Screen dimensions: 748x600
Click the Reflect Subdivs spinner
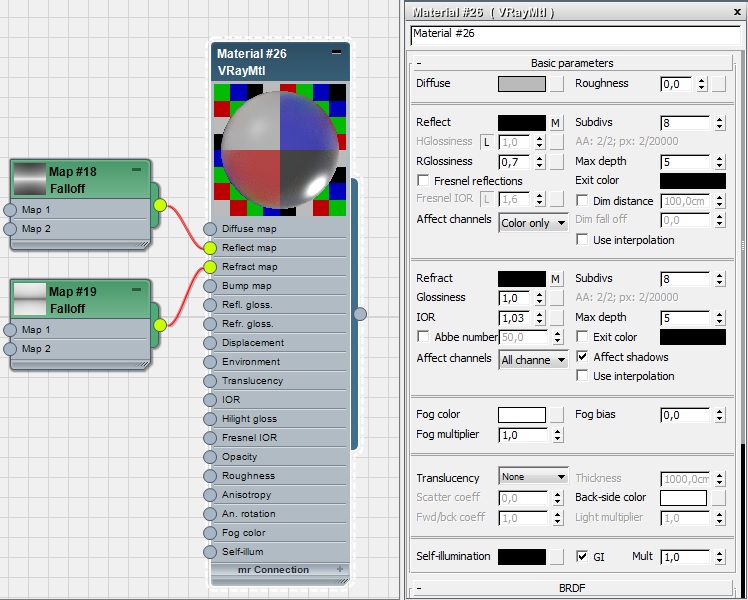coord(720,123)
